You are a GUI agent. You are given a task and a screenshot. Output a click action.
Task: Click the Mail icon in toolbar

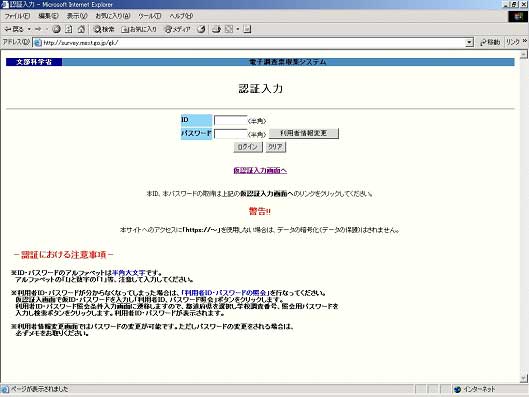coord(216,29)
